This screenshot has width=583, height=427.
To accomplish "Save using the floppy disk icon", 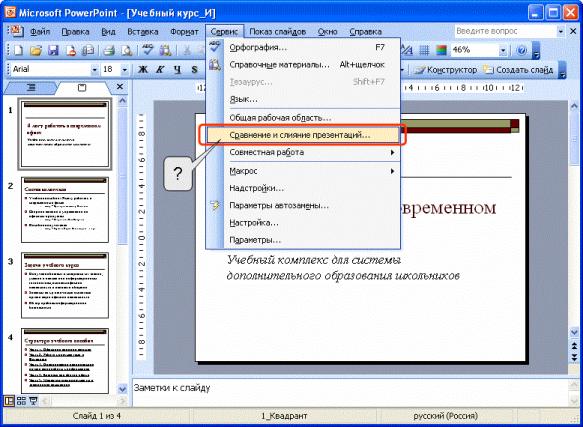I will pos(53,50).
